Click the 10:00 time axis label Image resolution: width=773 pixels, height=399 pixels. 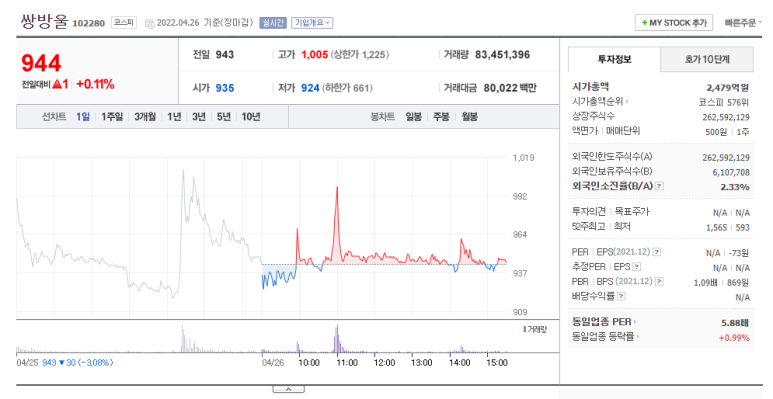[309, 363]
